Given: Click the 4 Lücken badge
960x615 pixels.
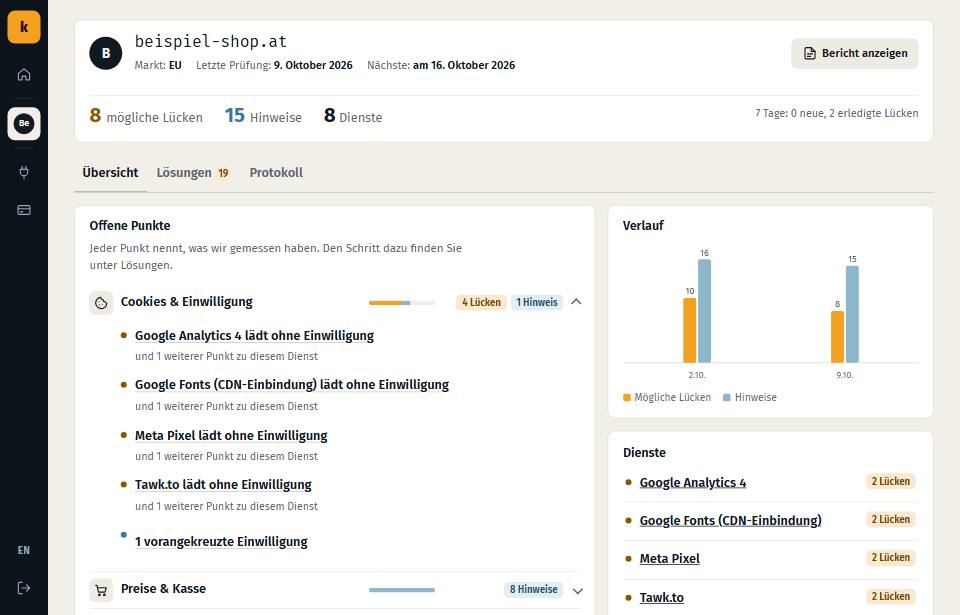Looking at the screenshot, I should click(x=481, y=302).
